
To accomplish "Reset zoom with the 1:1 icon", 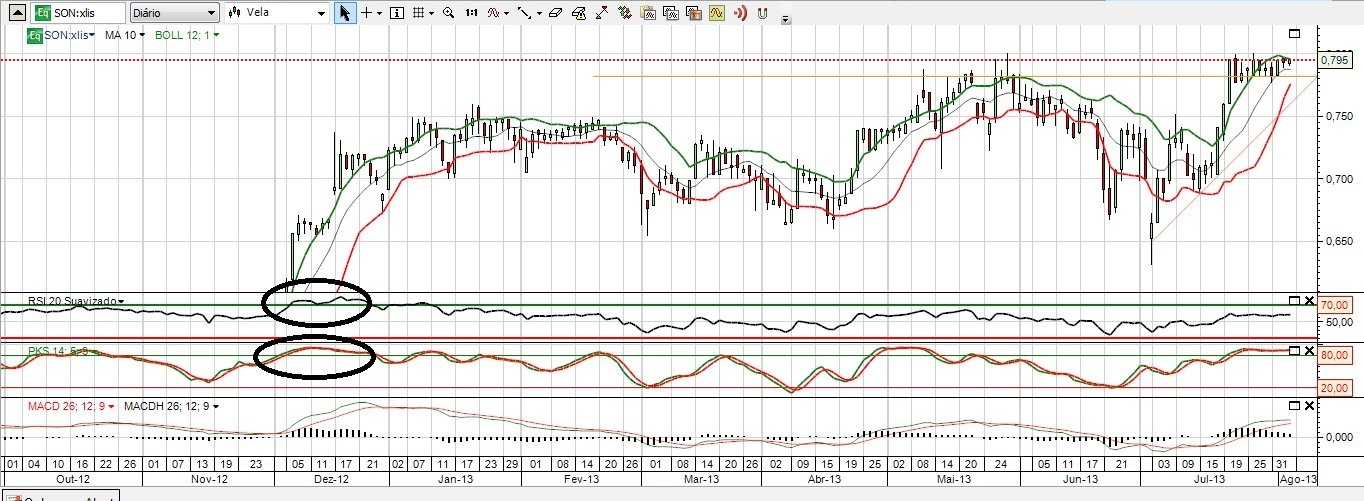I will (471, 13).
